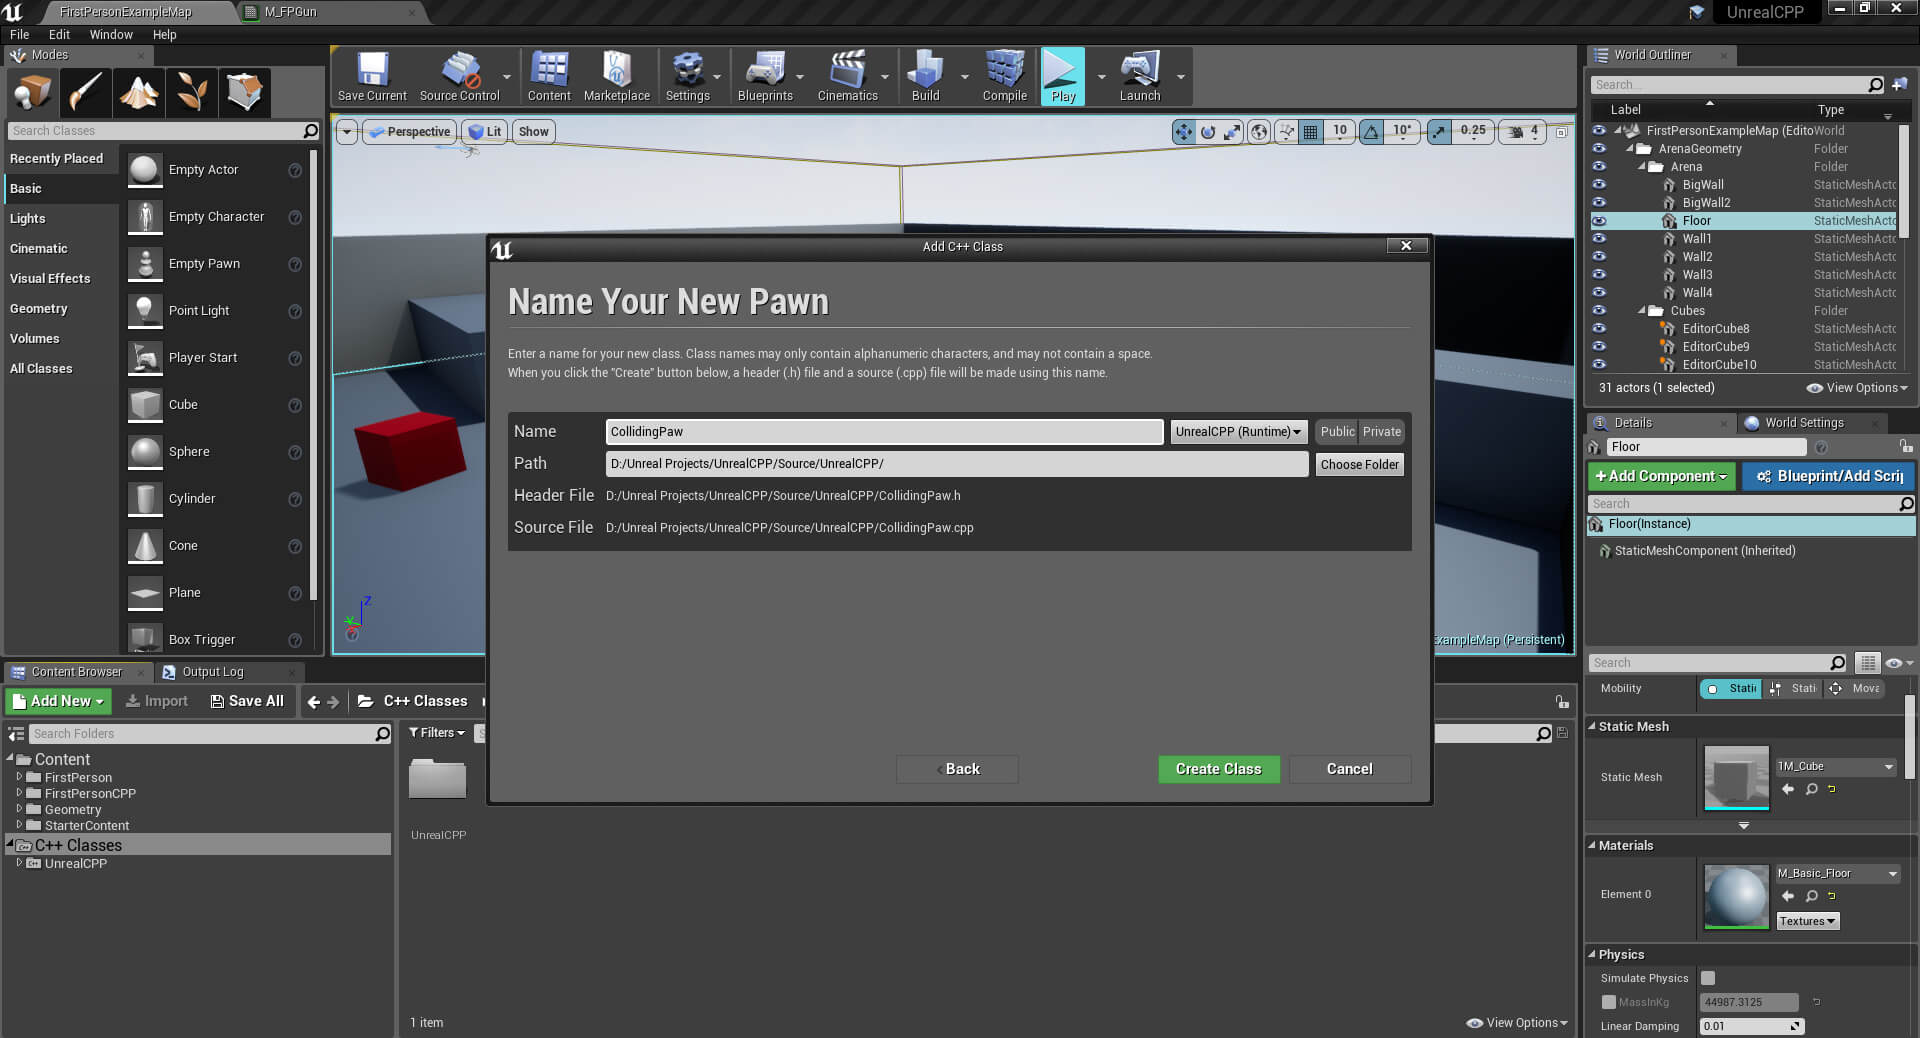
Task: Toggle visibility of Floor actor
Action: 1599,221
